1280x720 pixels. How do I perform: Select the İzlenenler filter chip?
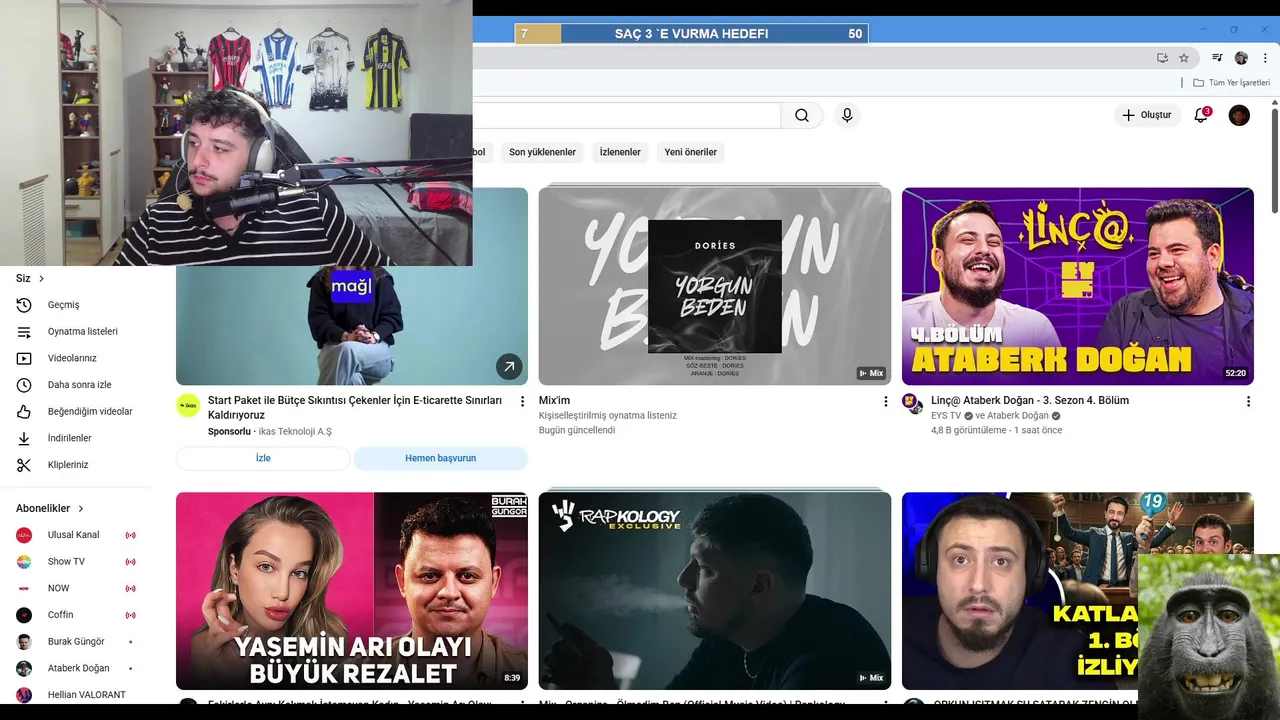click(x=620, y=152)
